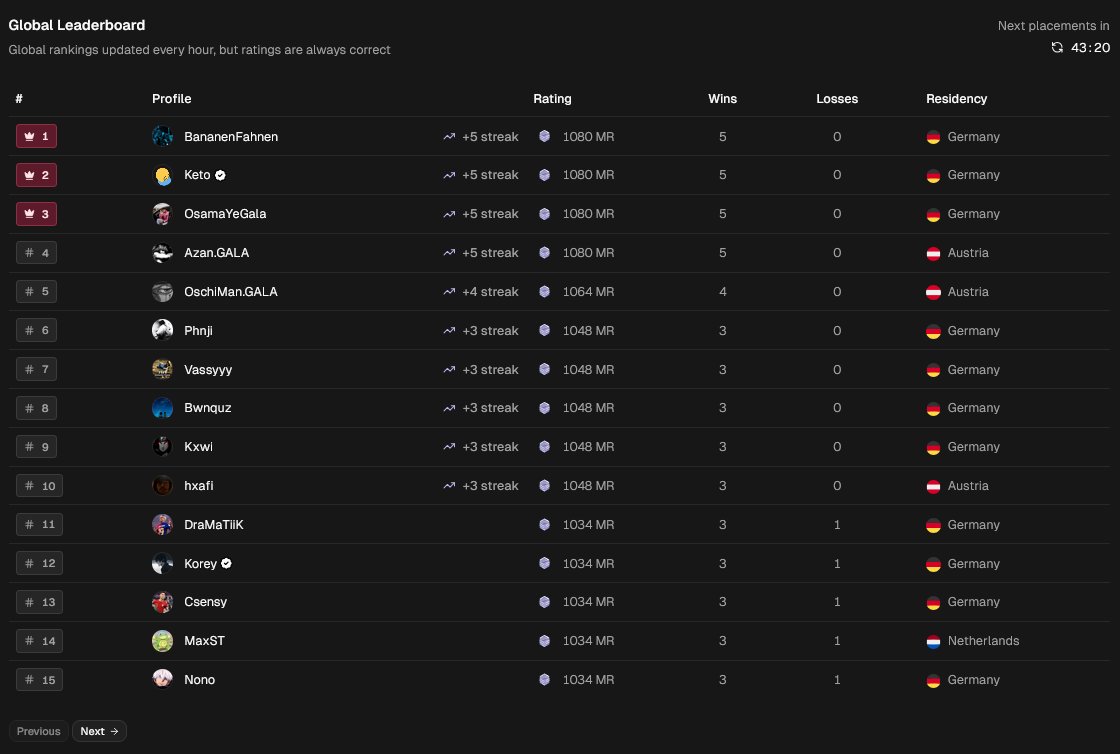Click the Germany flag in Nono's row
This screenshot has width=1120, height=754.
(x=933, y=680)
